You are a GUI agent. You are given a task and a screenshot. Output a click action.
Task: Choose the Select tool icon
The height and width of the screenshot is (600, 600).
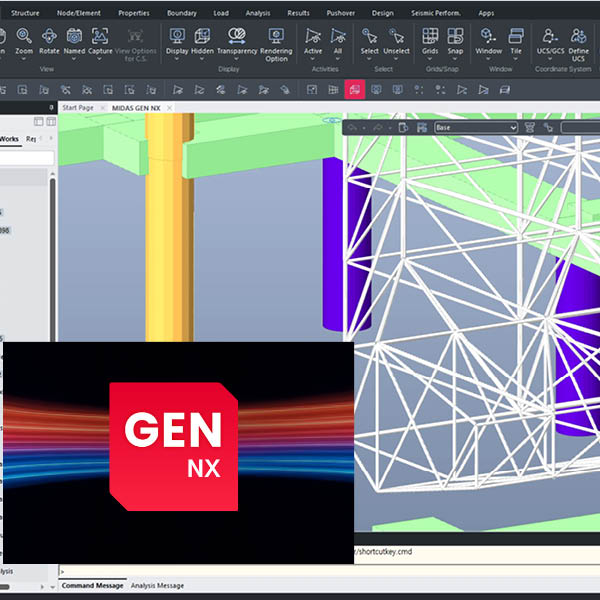[369, 36]
